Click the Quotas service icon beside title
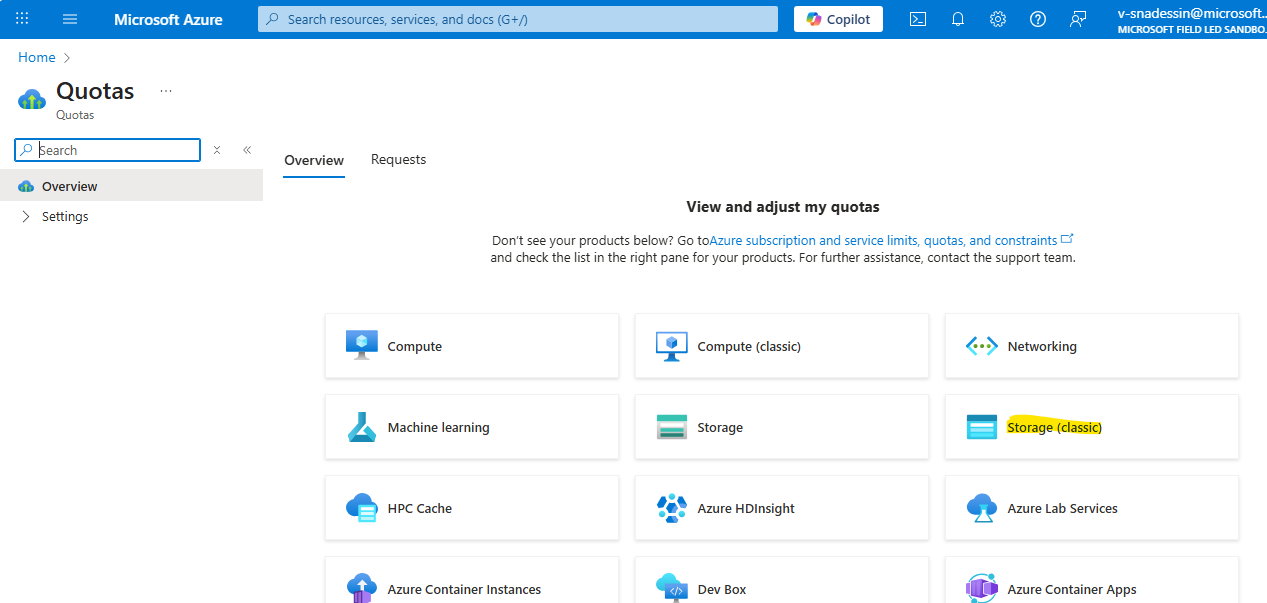Image resolution: width=1267 pixels, height=603 pixels. click(x=32, y=99)
